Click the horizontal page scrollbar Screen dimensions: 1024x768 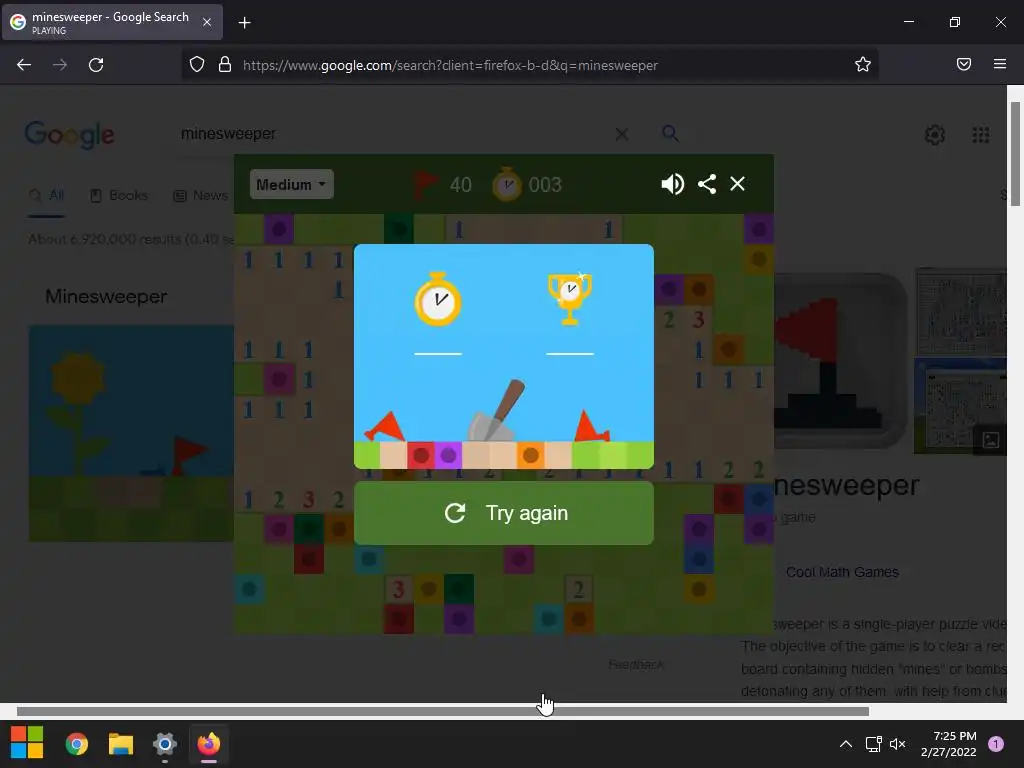point(443,711)
